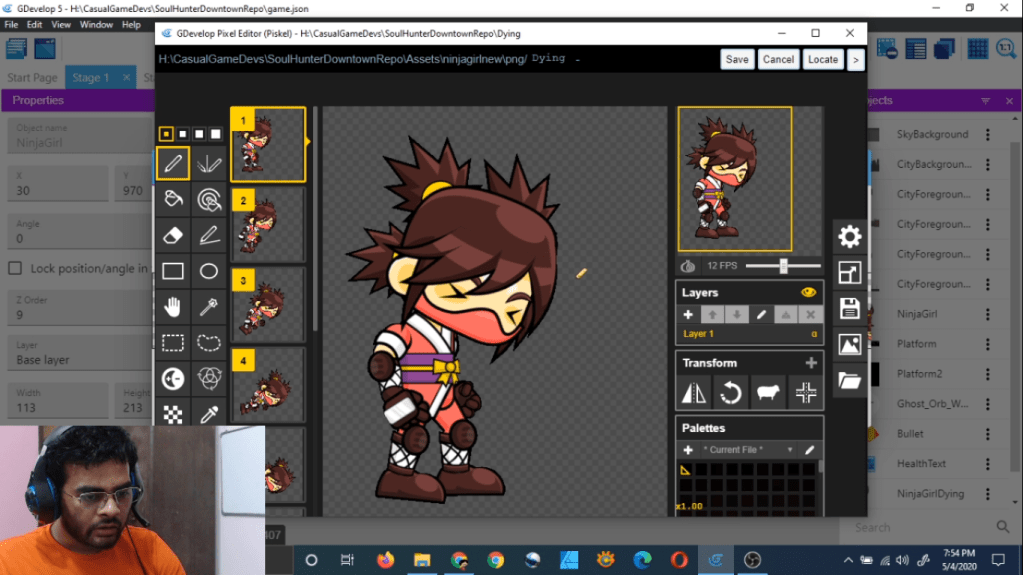
Task: Choose the Rectangle drawing tool
Action: coord(173,271)
